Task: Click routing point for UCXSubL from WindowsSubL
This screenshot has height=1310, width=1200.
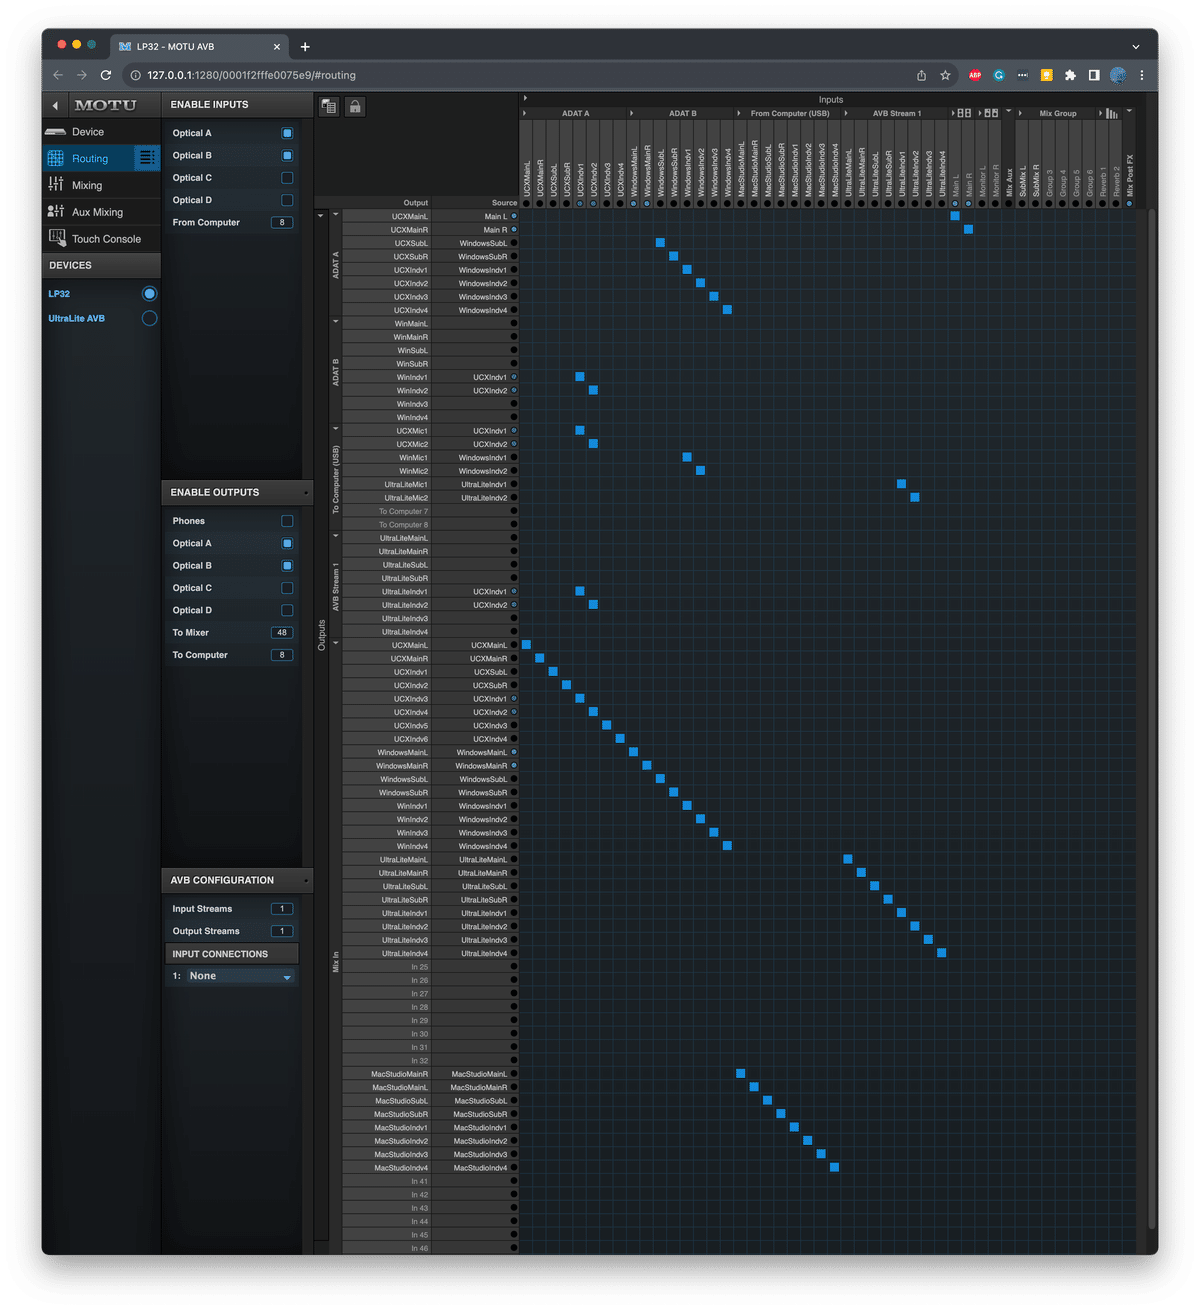Action: (660, 243)
